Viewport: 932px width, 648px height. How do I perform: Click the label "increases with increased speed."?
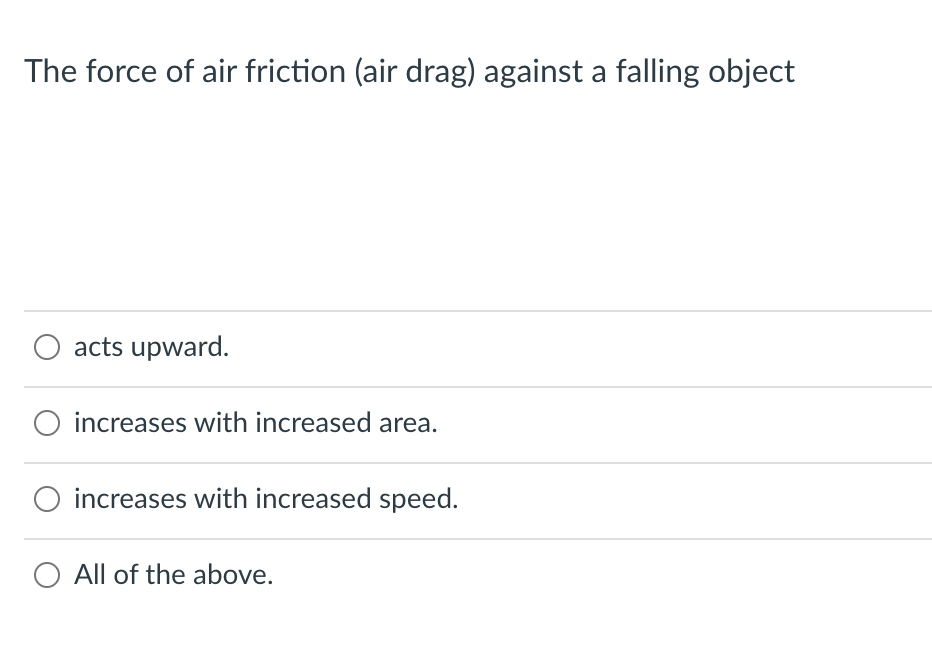pyautogui.click(x=266, y=498)
